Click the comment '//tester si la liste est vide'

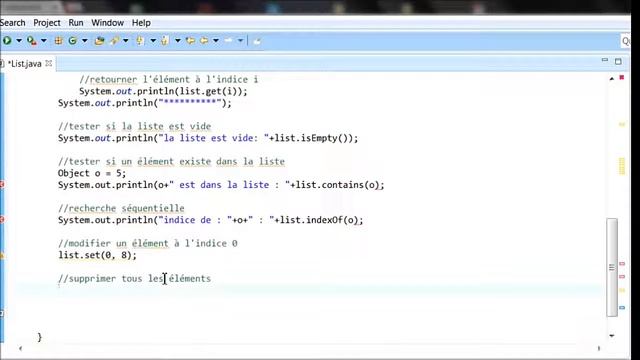[x=134, y=127]
